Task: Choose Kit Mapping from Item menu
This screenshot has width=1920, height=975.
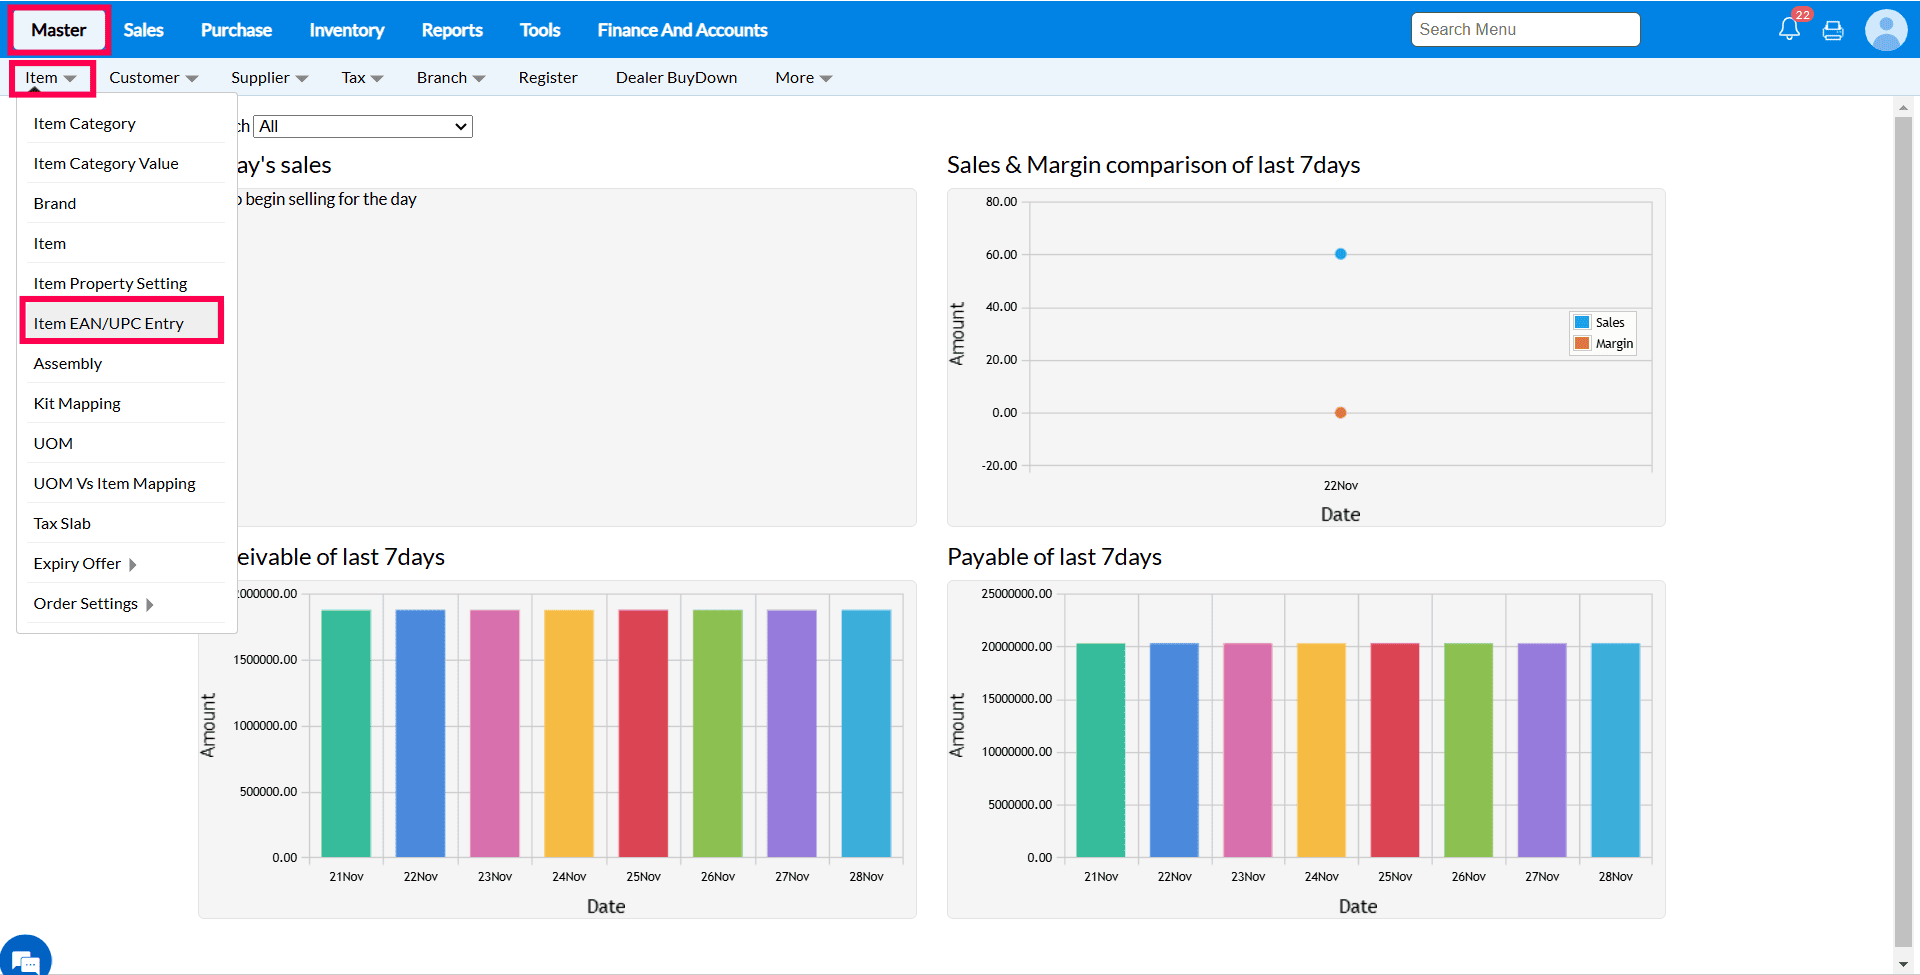Action: pos(77,403)
